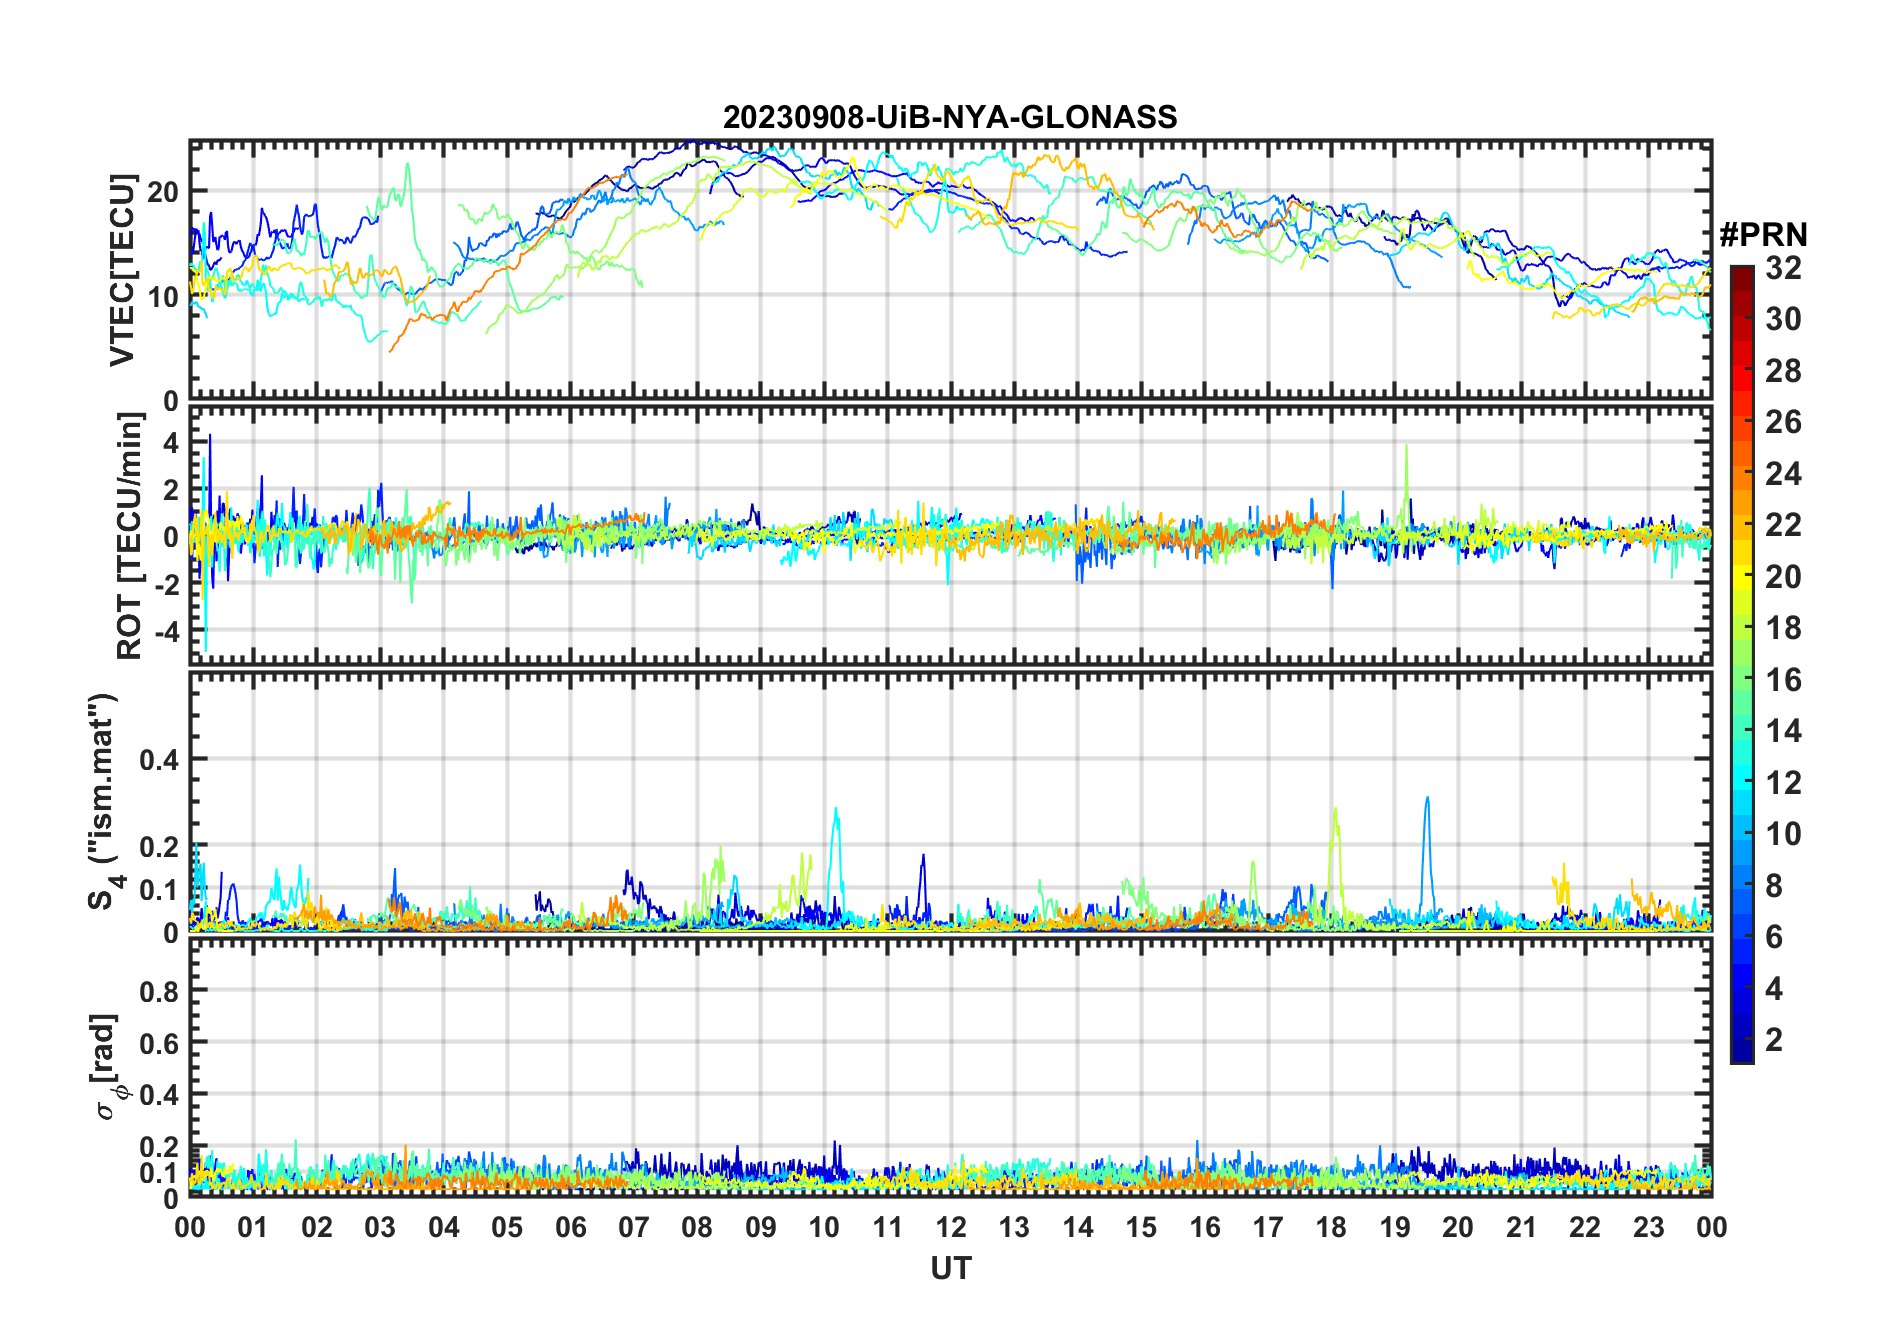1902x1330 pixels.
Task: Click the #PRN colorbar title
Action: 1763,235
